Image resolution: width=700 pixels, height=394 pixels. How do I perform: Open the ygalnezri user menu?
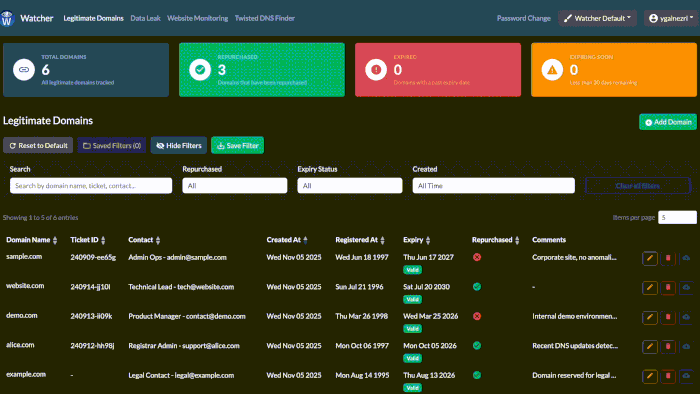[671, 18]
